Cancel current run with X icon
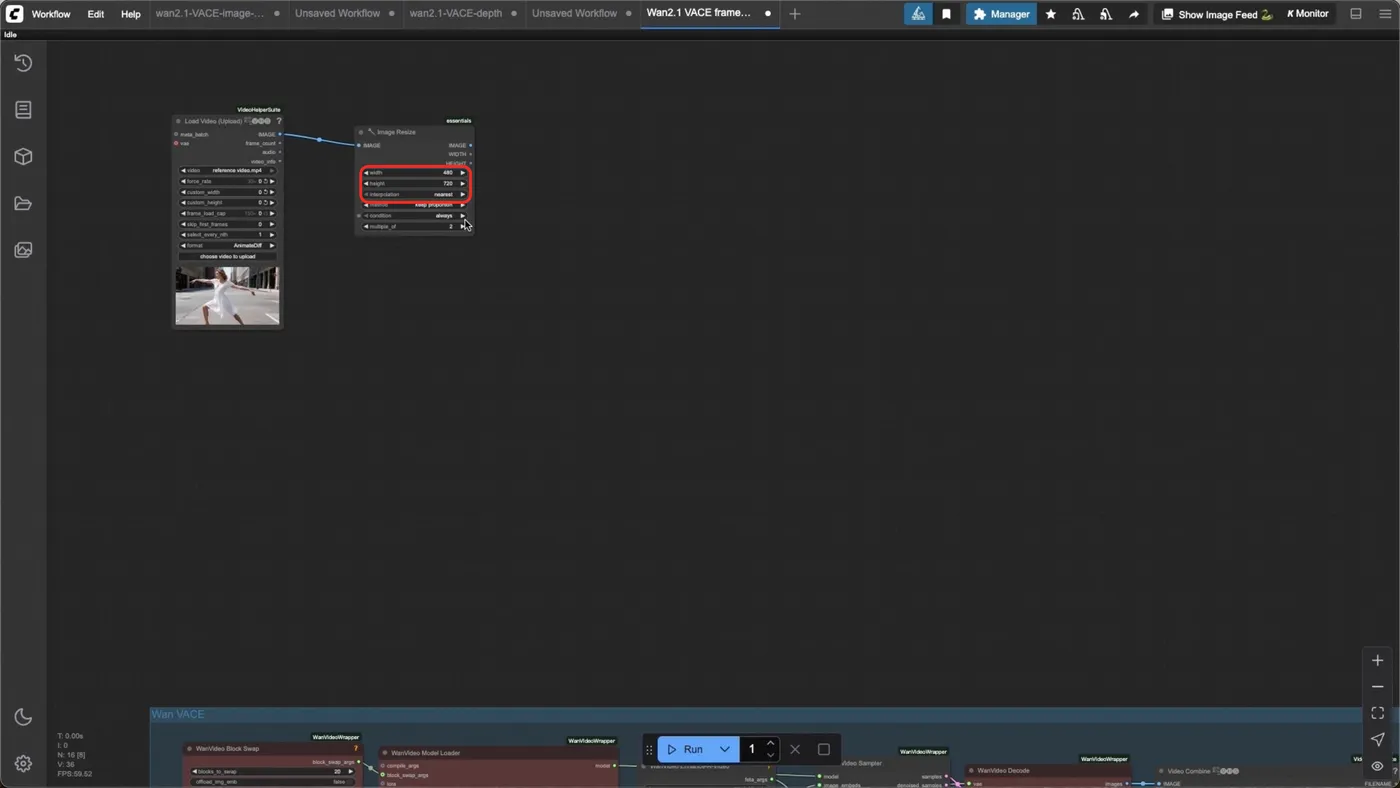This screenshot has height=788, width=1400. (x=795, y=749)
